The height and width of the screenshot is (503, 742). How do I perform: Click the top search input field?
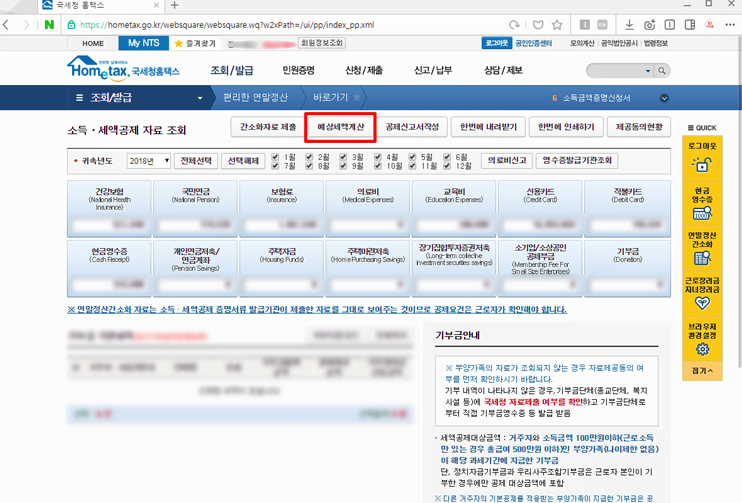coord(622,71)
